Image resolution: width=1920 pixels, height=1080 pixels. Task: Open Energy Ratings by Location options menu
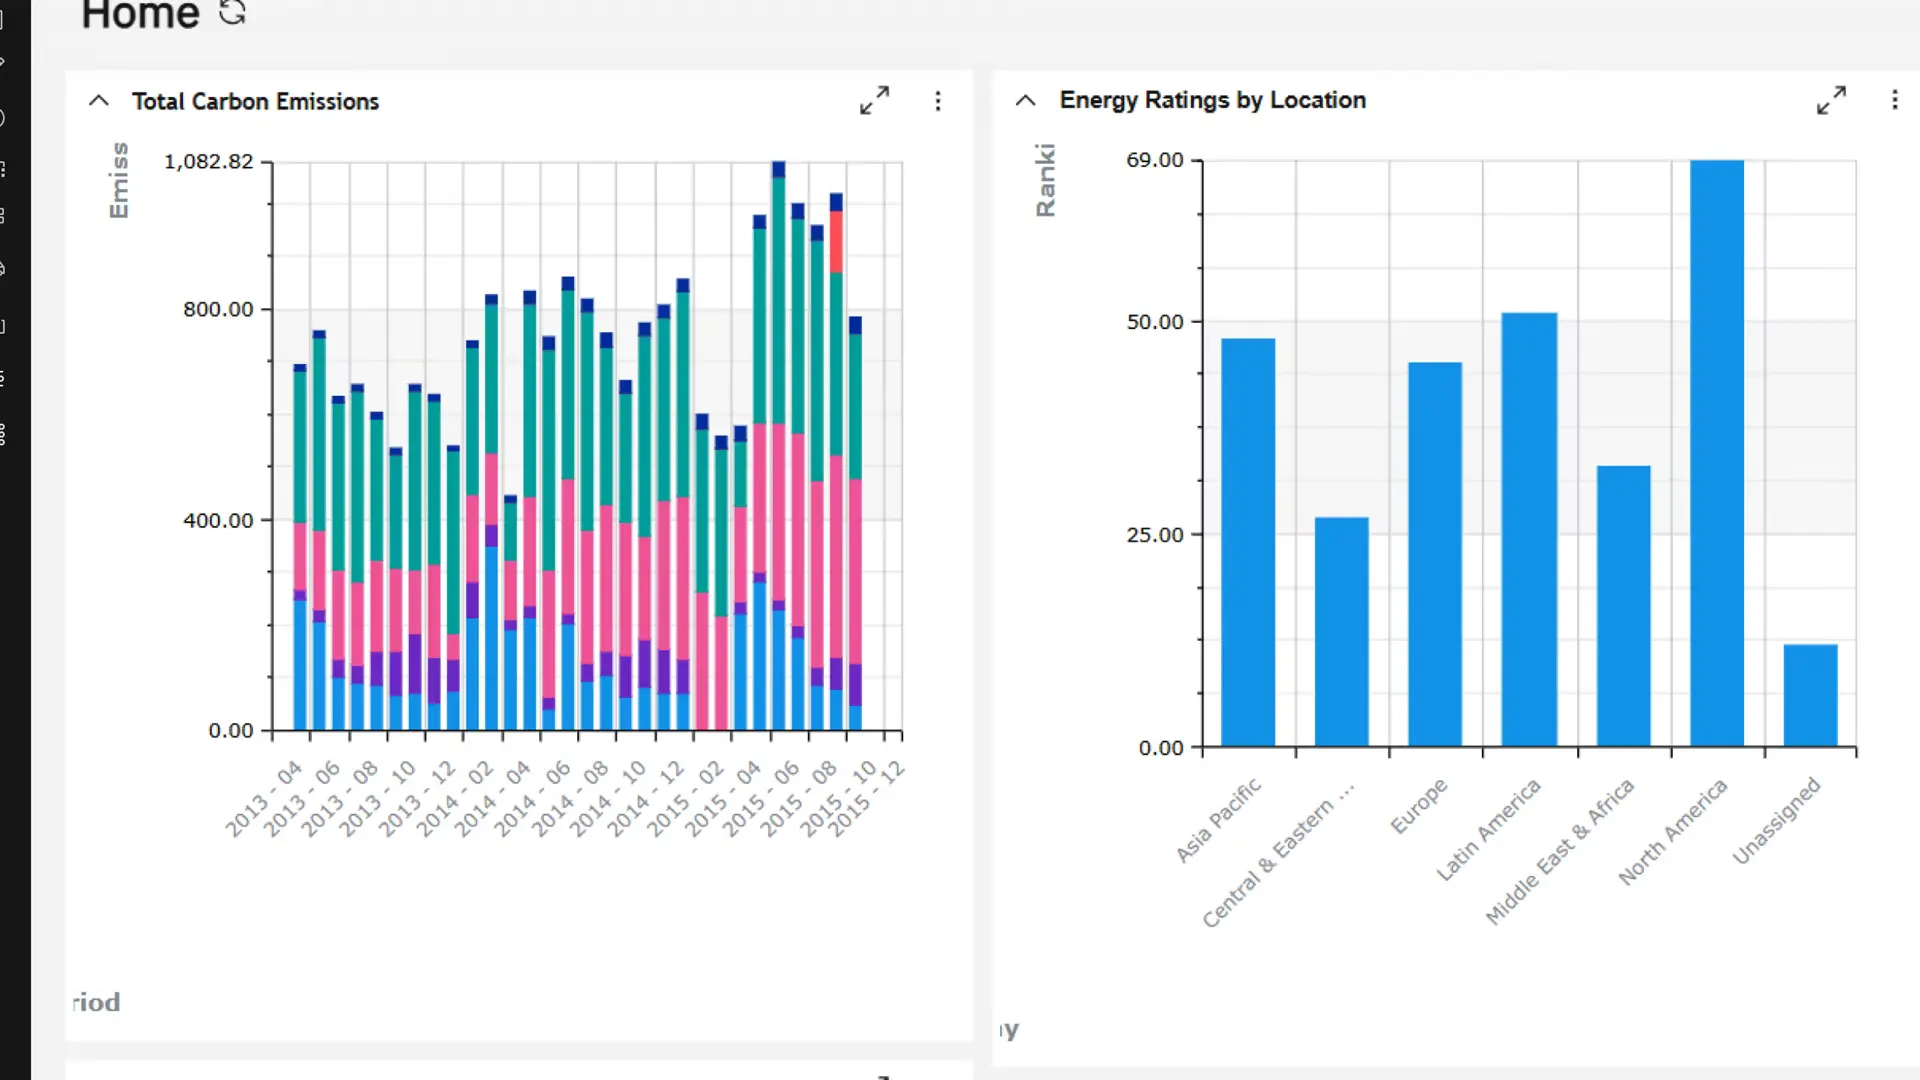[x=1894, y=100]
